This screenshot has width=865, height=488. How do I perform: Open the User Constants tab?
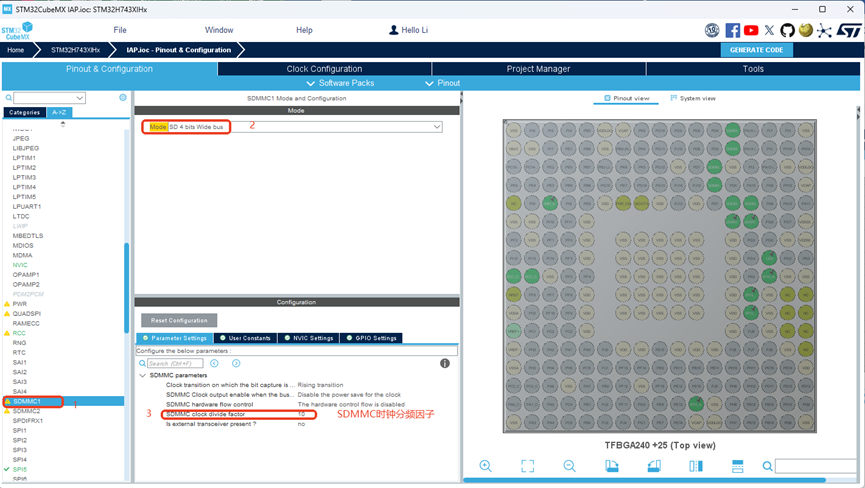coord(245,338)
